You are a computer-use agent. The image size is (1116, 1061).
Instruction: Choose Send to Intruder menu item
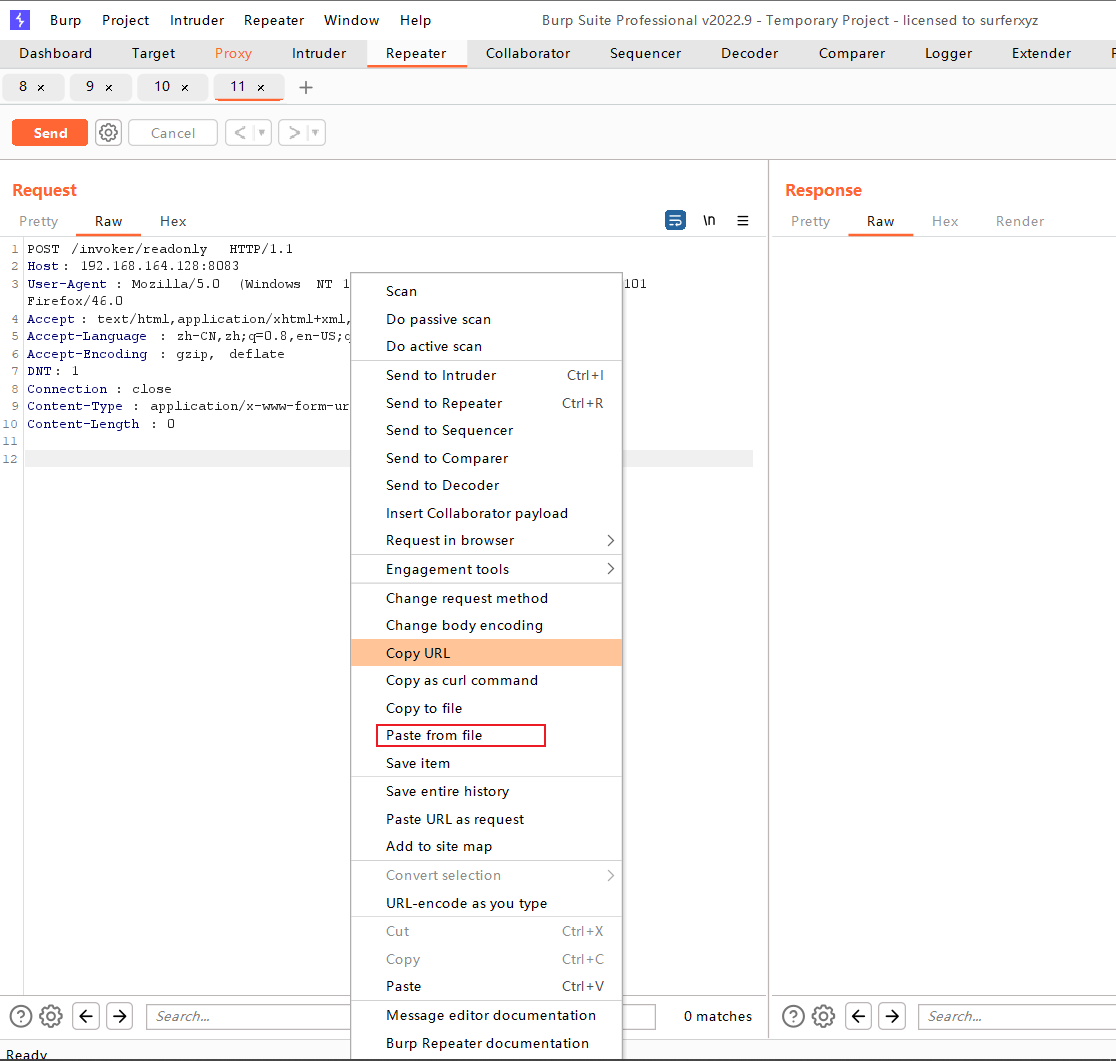[x=441, y=375]
